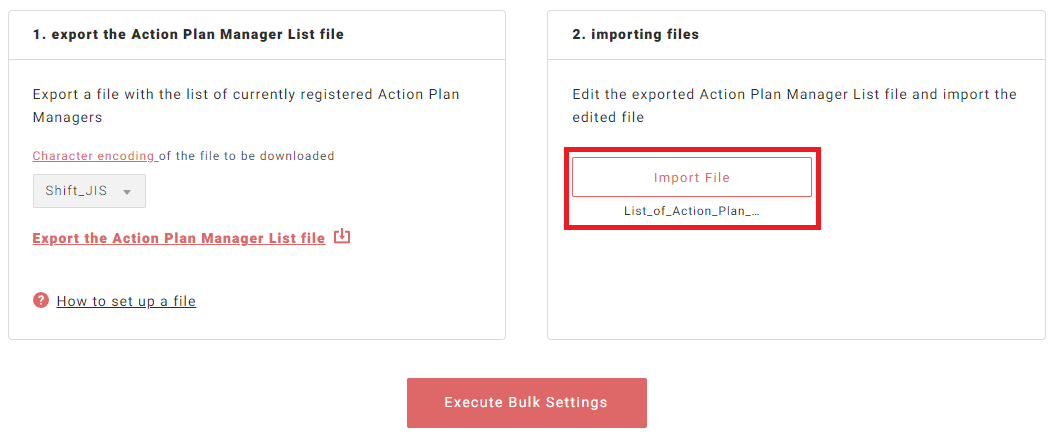Viewport: 1057px width, 445px height.
Task: Select the List_of_Action_Plan_ imported file name
Action: tap(691, 212)
